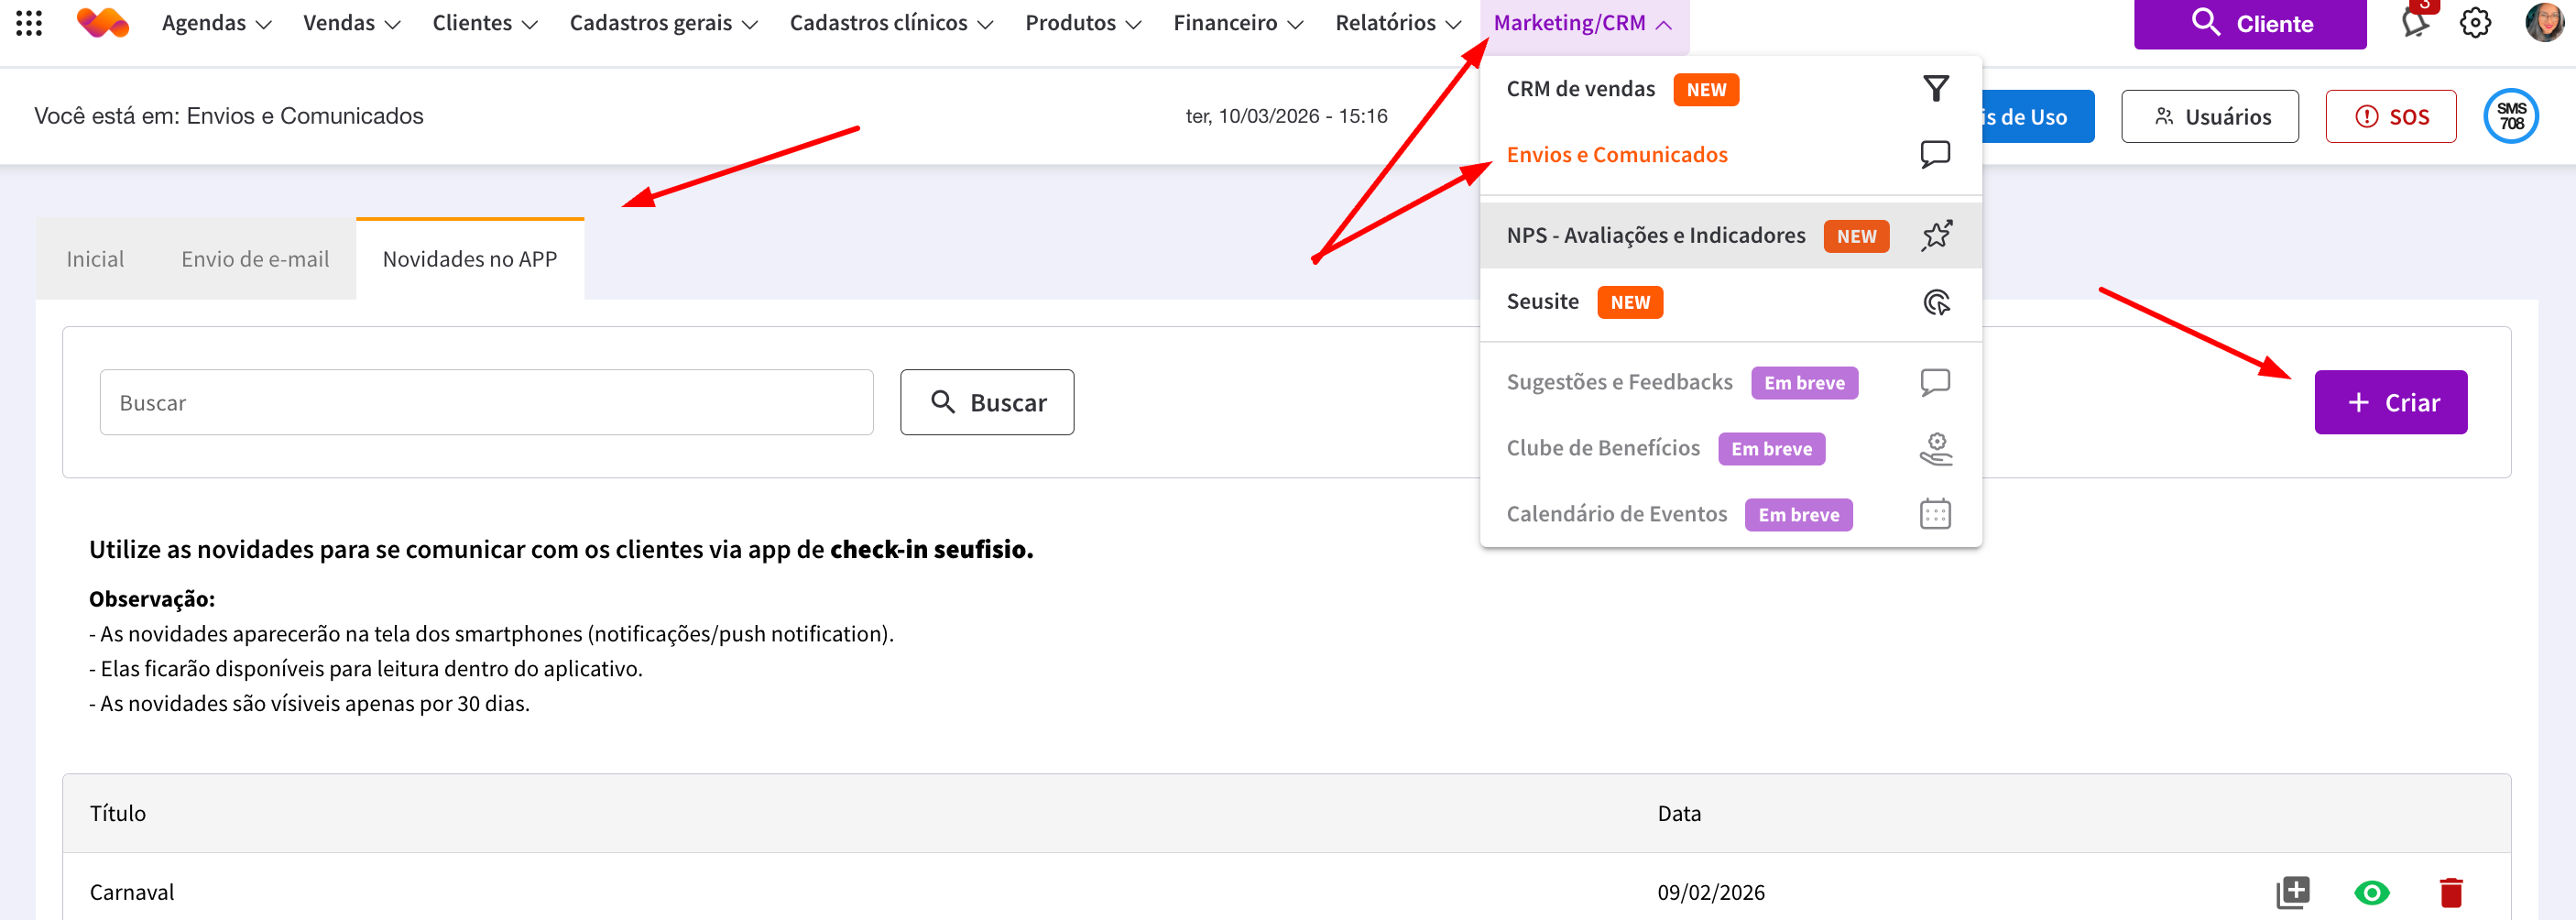Click the notifications bell icon
This screenshot has width=2576, height=920.
[x=2414, y=22]
